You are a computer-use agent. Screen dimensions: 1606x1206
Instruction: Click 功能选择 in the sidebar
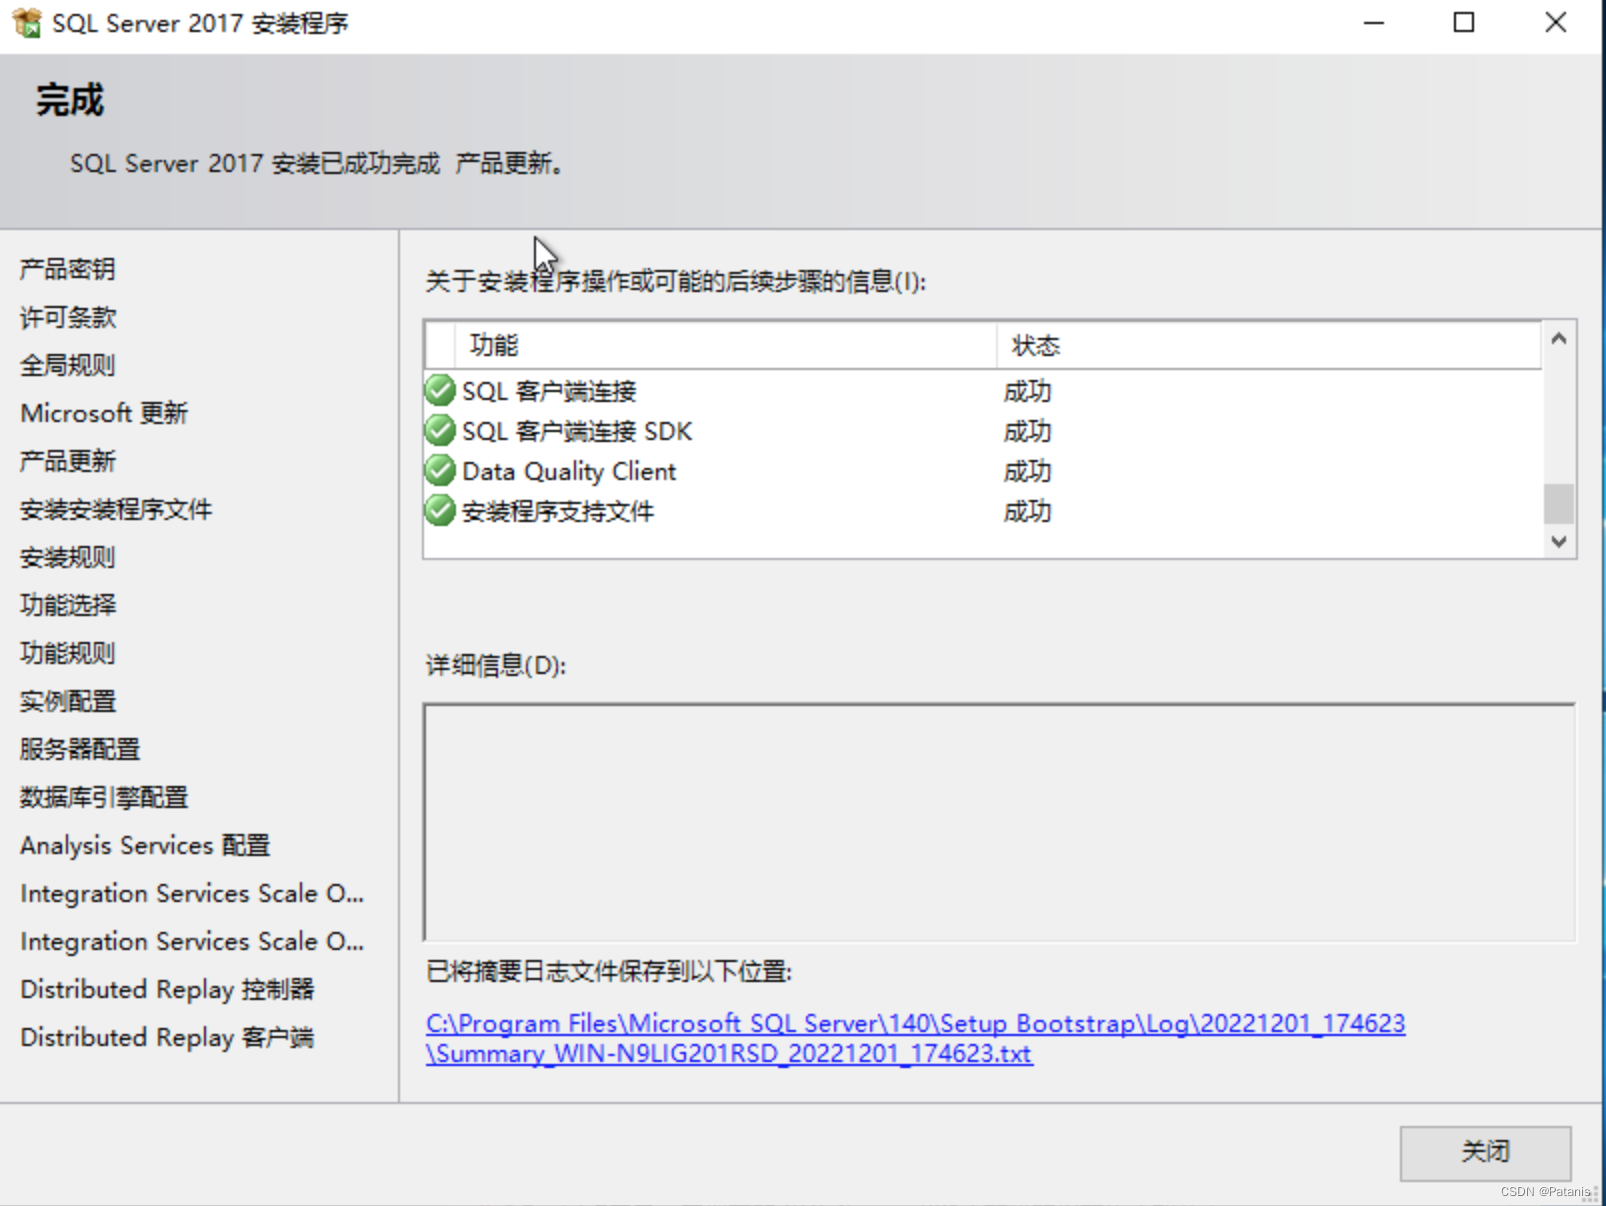(68, 605)
